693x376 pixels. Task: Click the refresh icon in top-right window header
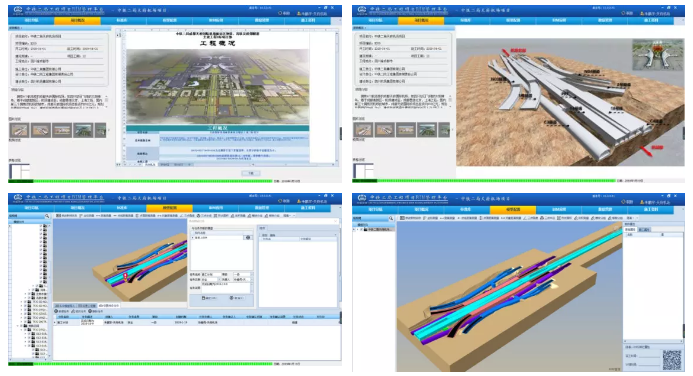pyautogui.click(x=624, y=14)
